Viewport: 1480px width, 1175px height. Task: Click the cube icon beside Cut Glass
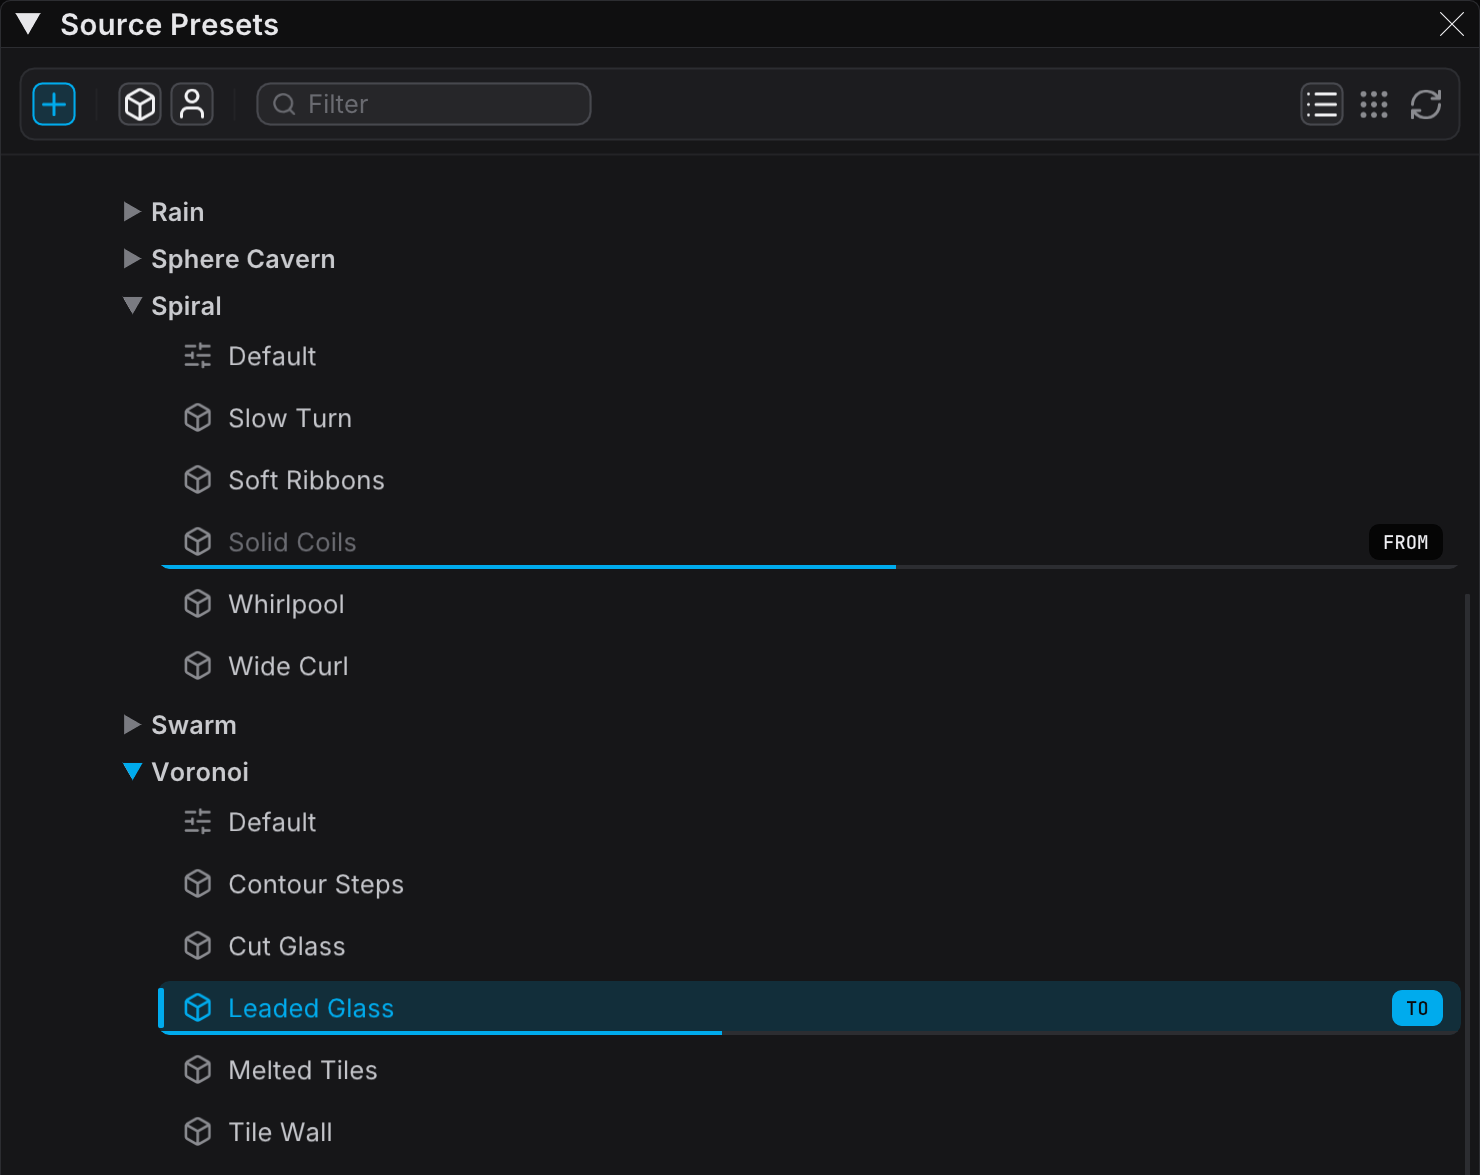pyautogui.click(x=198, y=946)
